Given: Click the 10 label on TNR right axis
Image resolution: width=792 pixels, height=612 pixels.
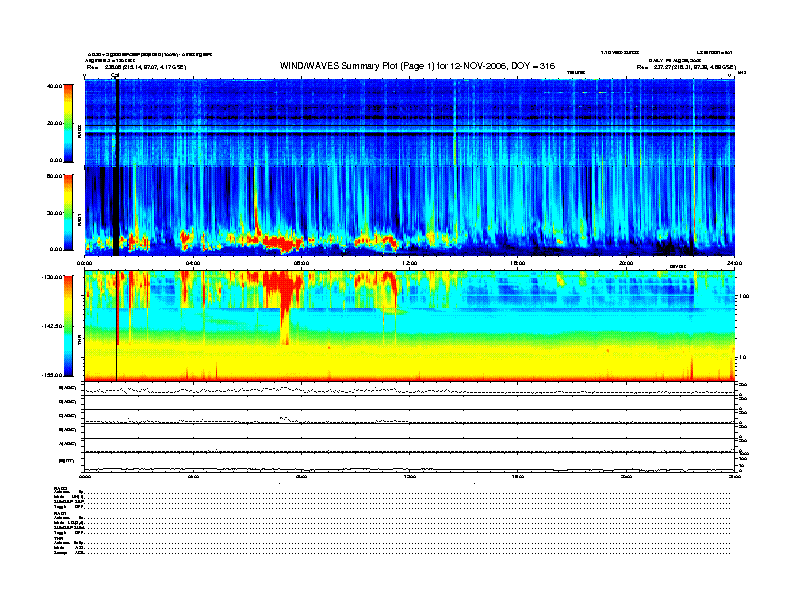Looking at the screenshot, I should click(x=744, y=358).
